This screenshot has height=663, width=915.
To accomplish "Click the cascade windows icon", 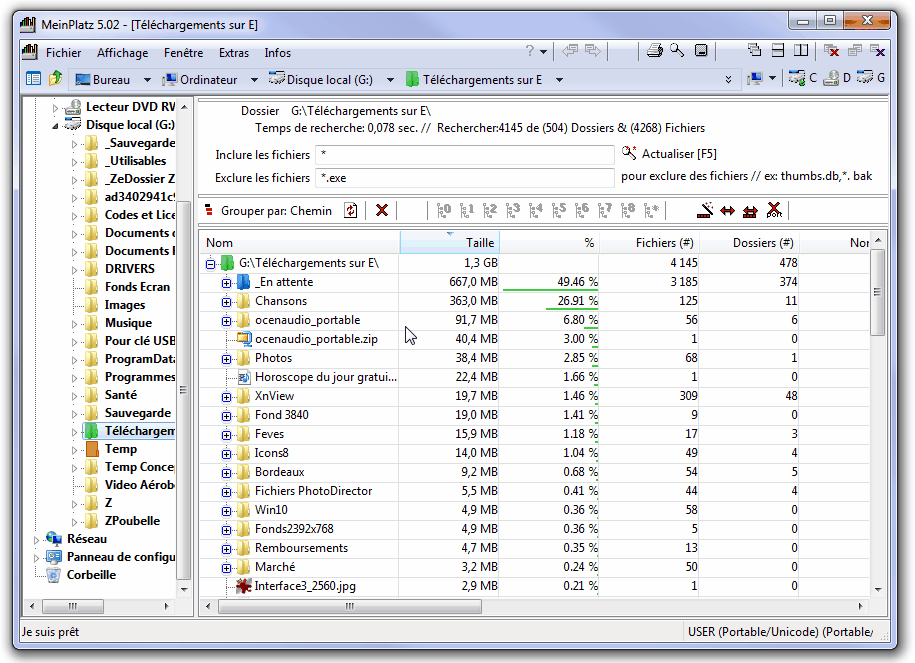I will [755, 51].
